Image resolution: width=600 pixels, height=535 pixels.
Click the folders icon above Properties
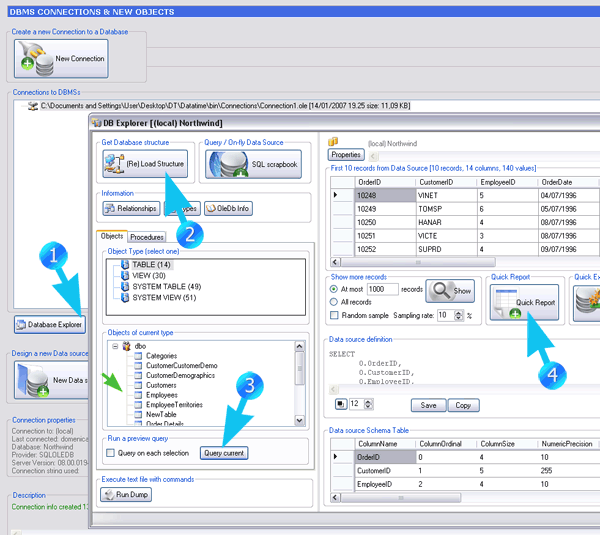pyautogui.click(x=333, y=142)
